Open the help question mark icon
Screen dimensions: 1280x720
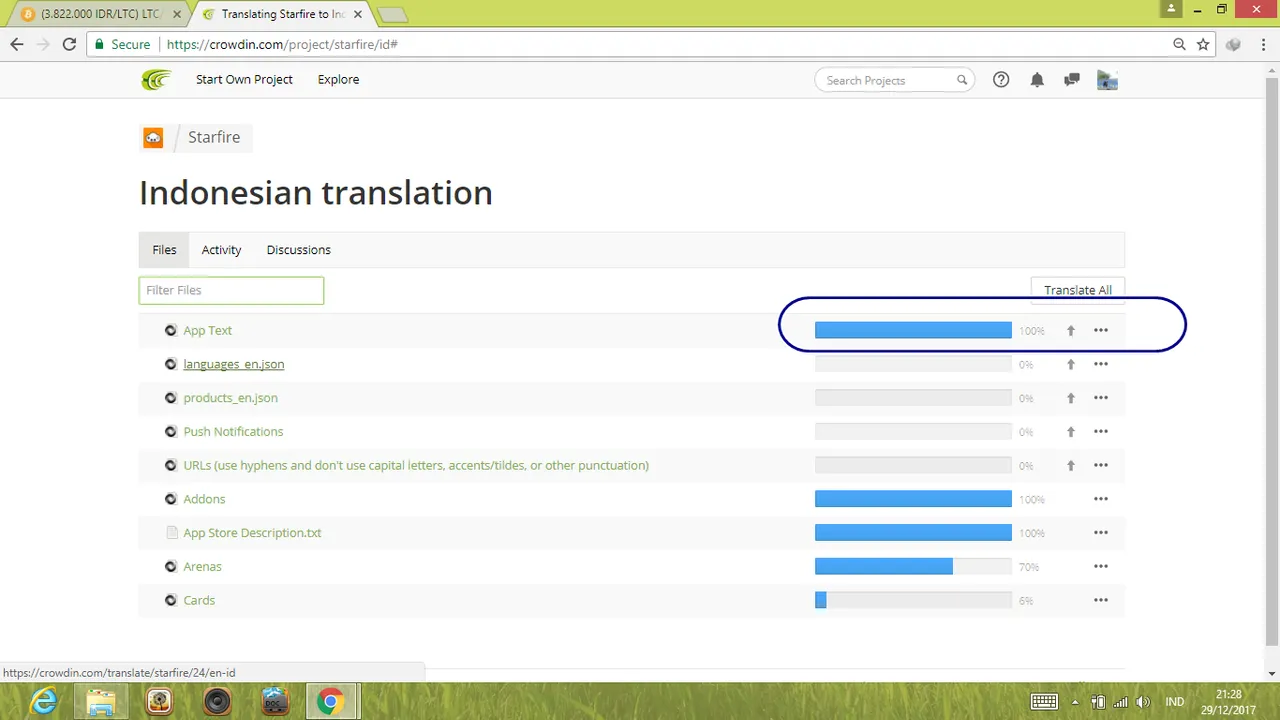[x=1001, y=80]
